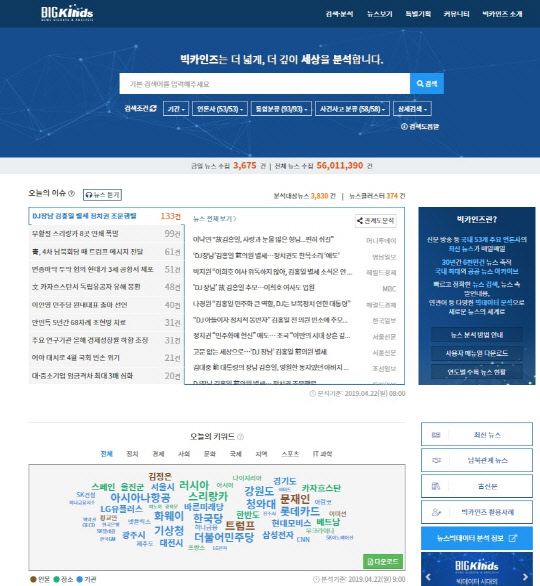Reset search conditions with 검색조건 refresh icon
This screenshot has width=540, height=586.
153,108
